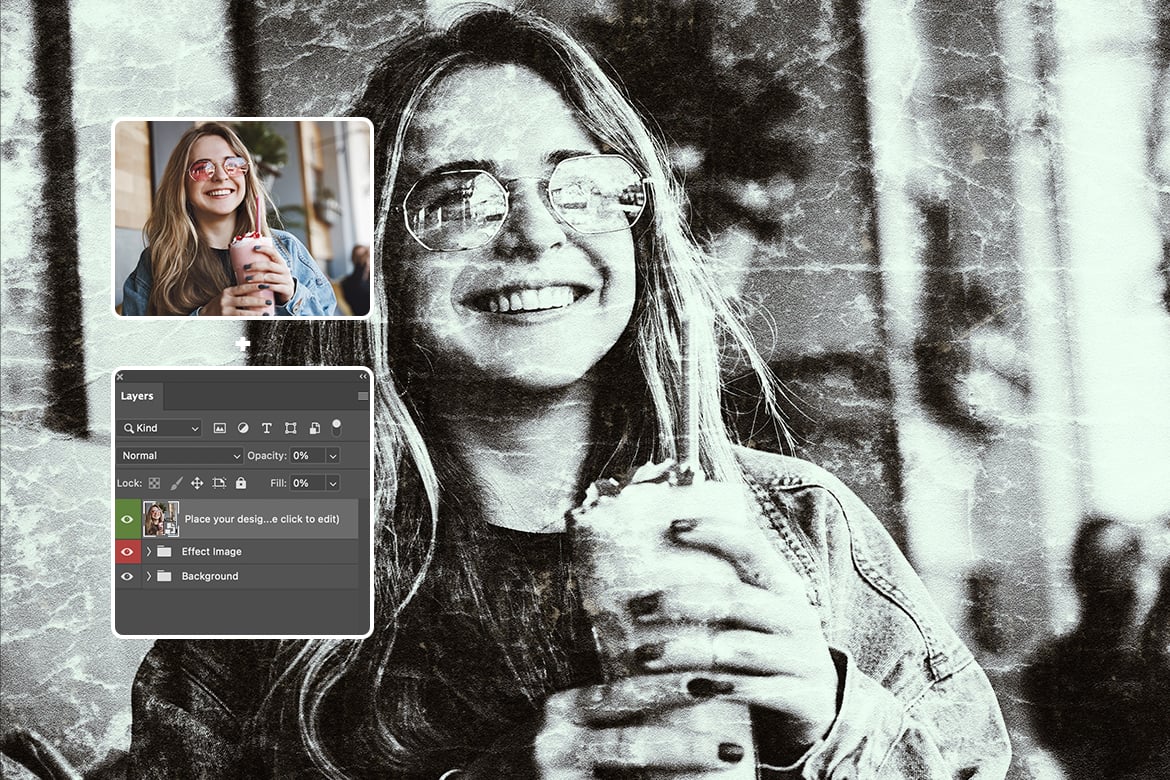Open the Layers panel menu icon

[363, 396]
